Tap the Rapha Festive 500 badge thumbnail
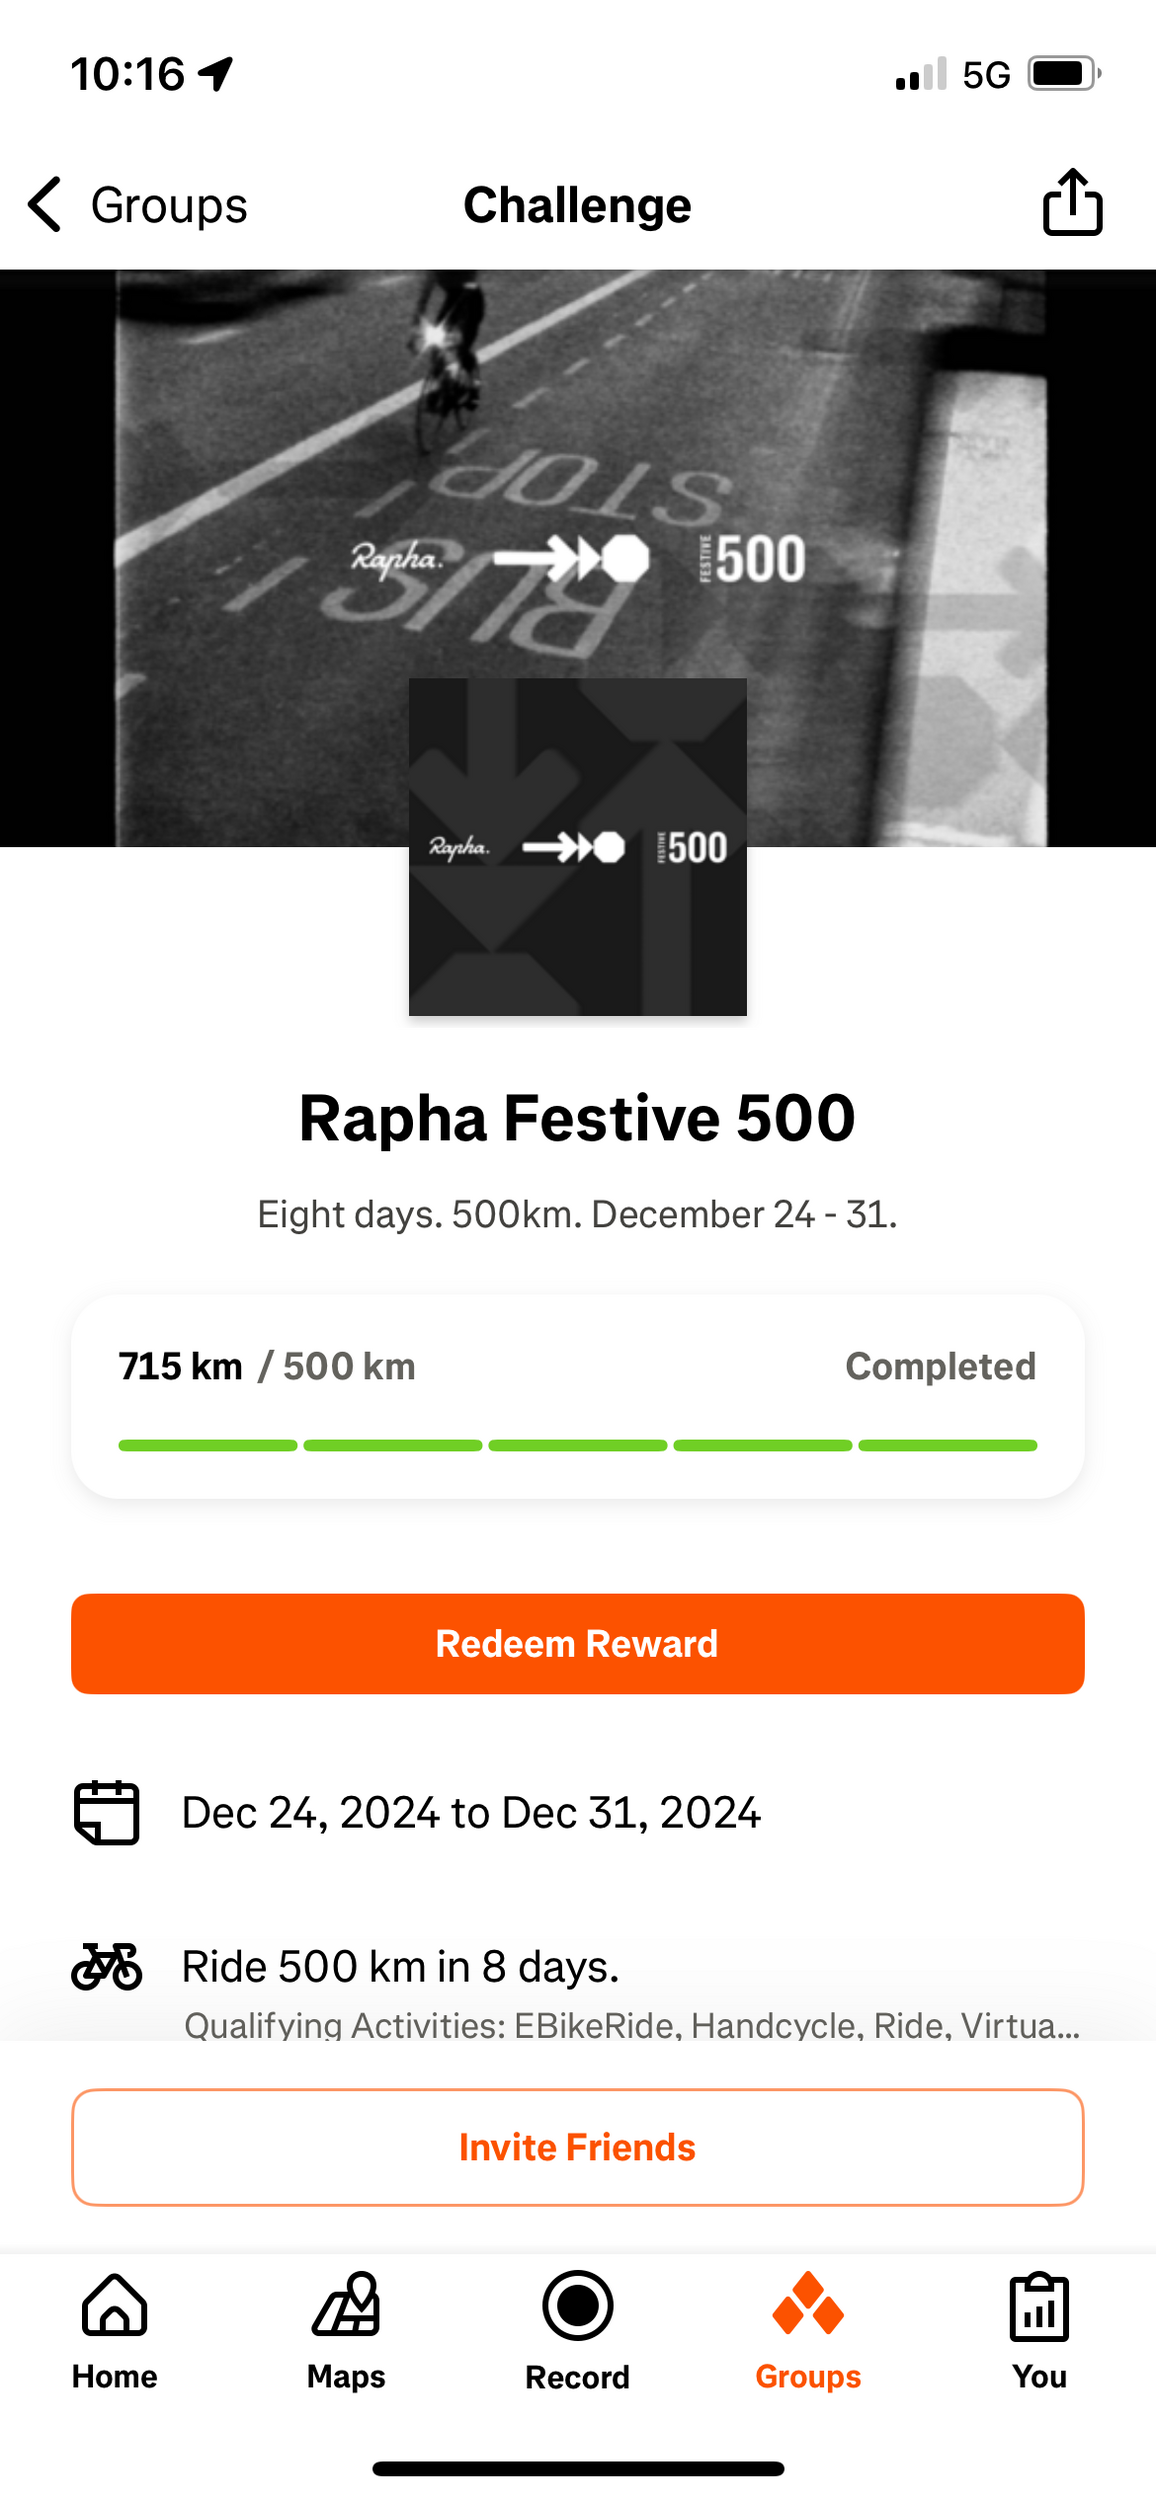1156x2500 pixels. point(578,847)
